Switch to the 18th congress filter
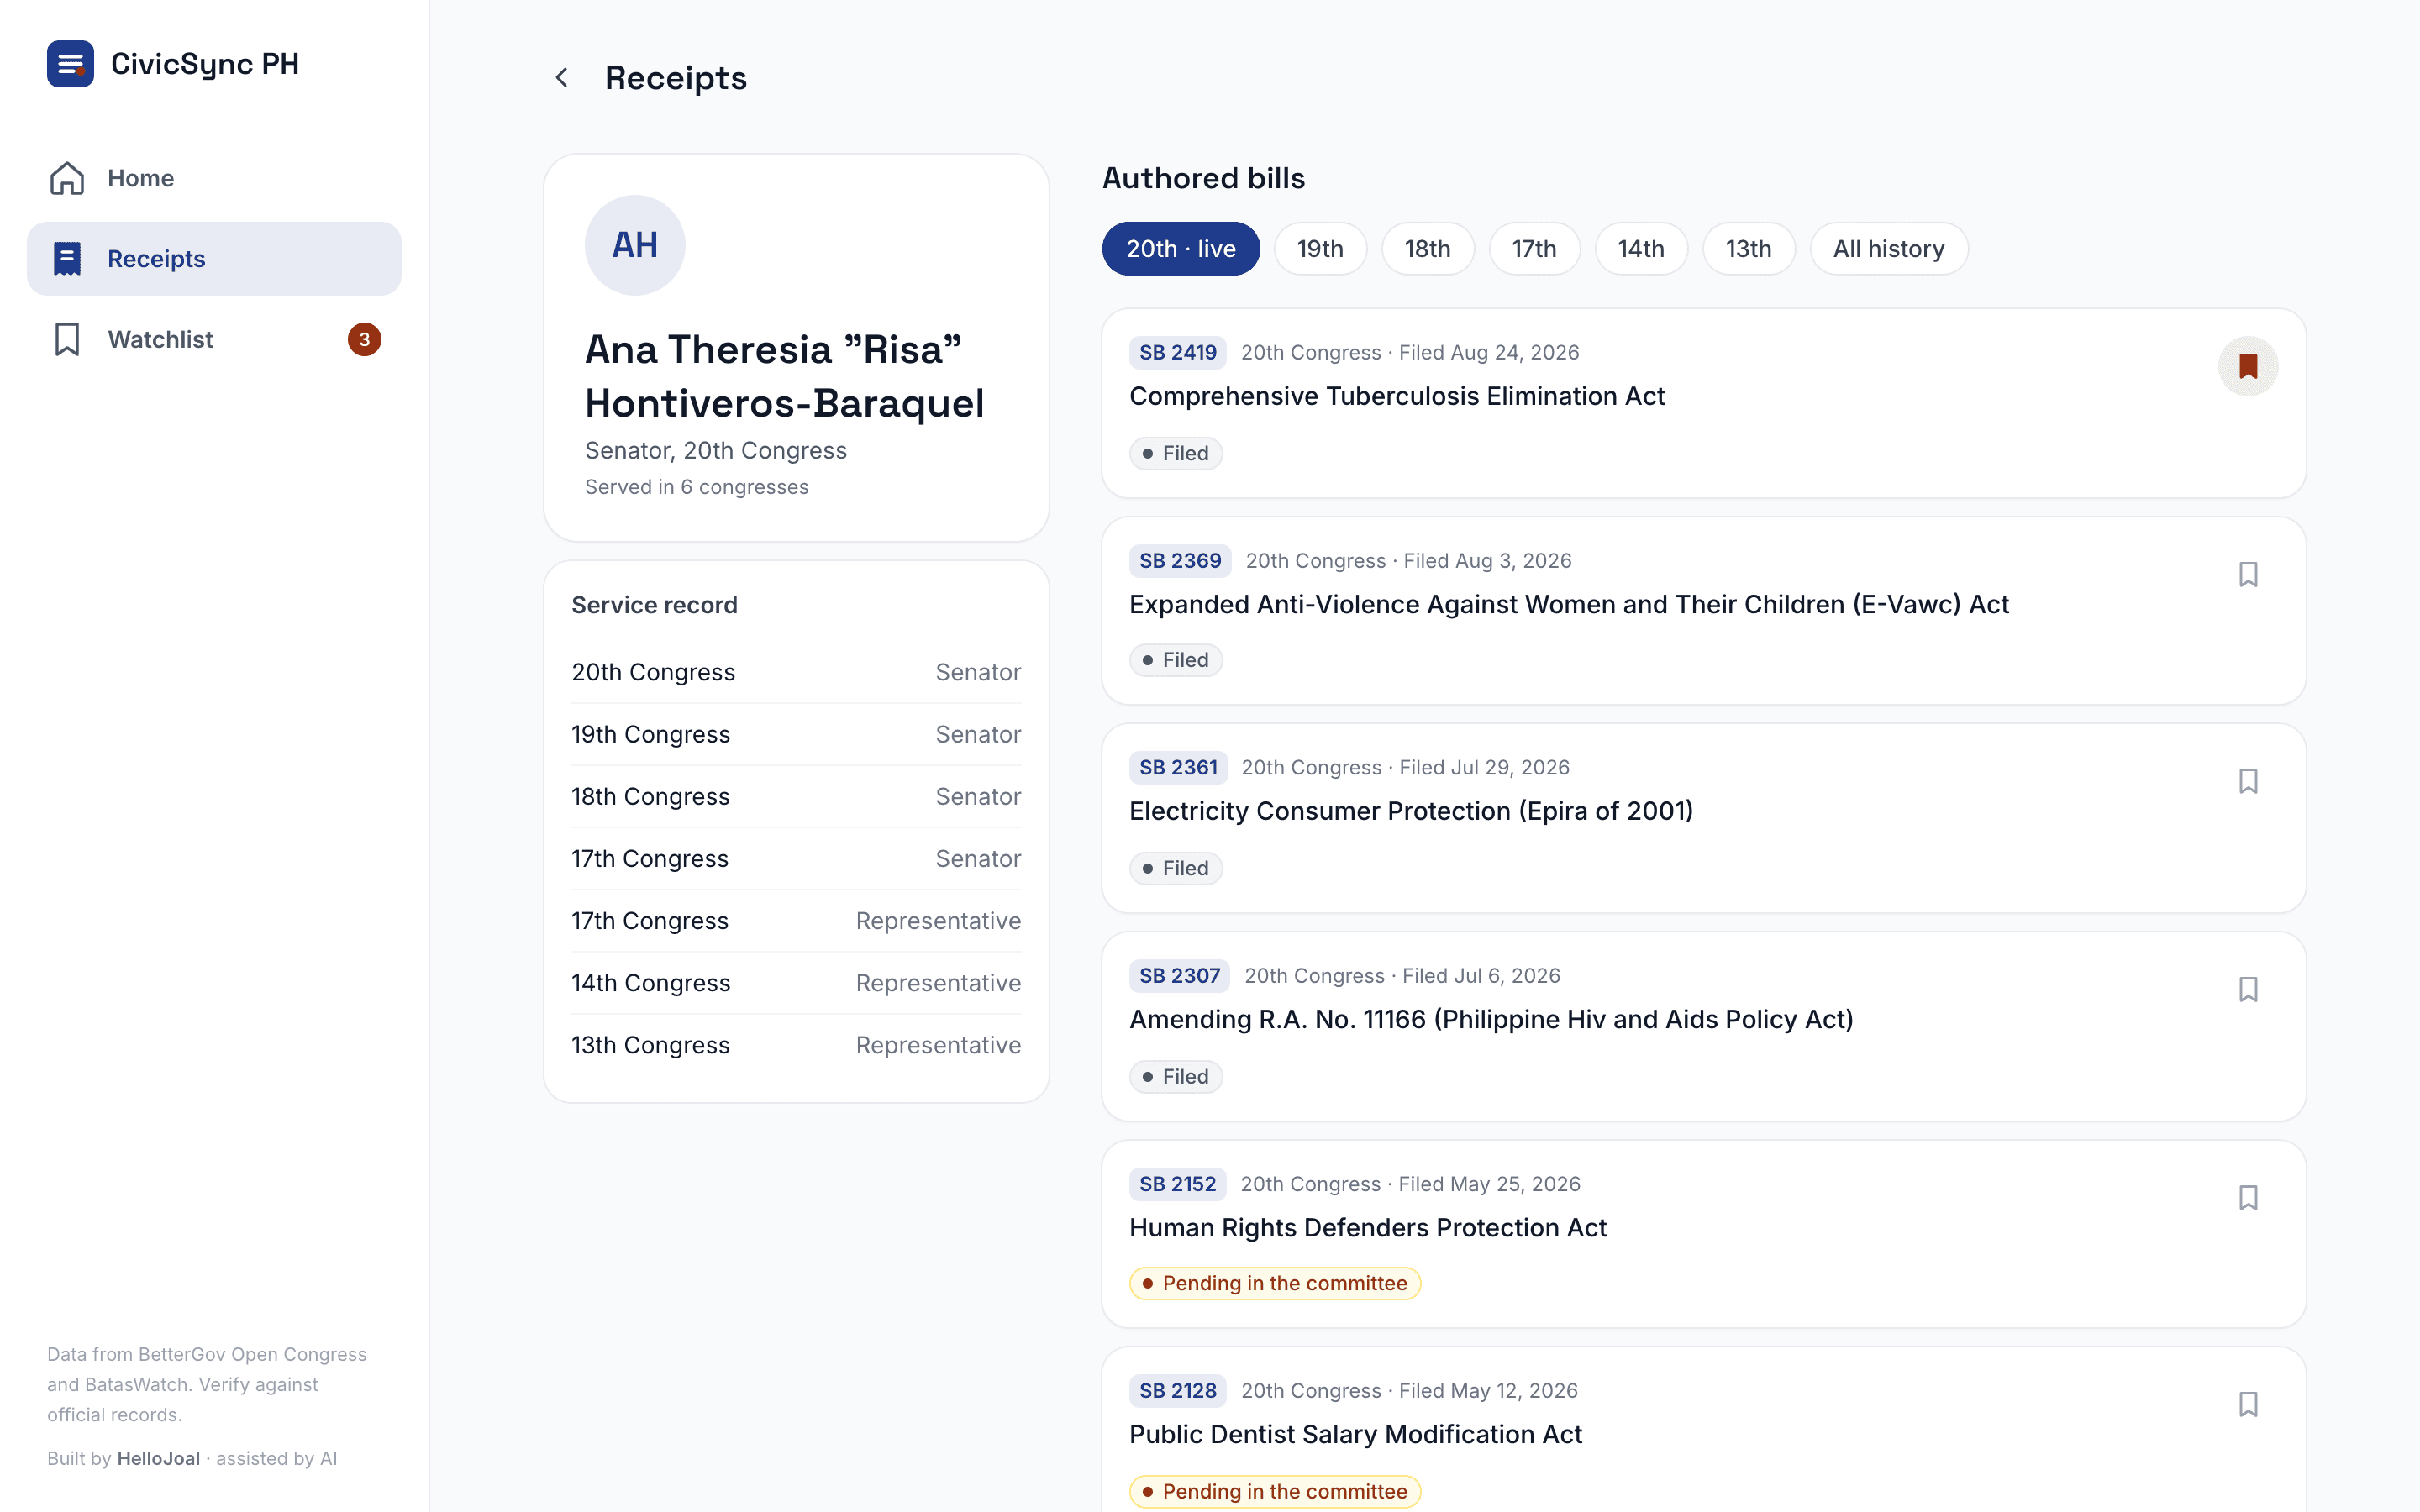The image size is (2420, 1512). (x=1427, y=249)
